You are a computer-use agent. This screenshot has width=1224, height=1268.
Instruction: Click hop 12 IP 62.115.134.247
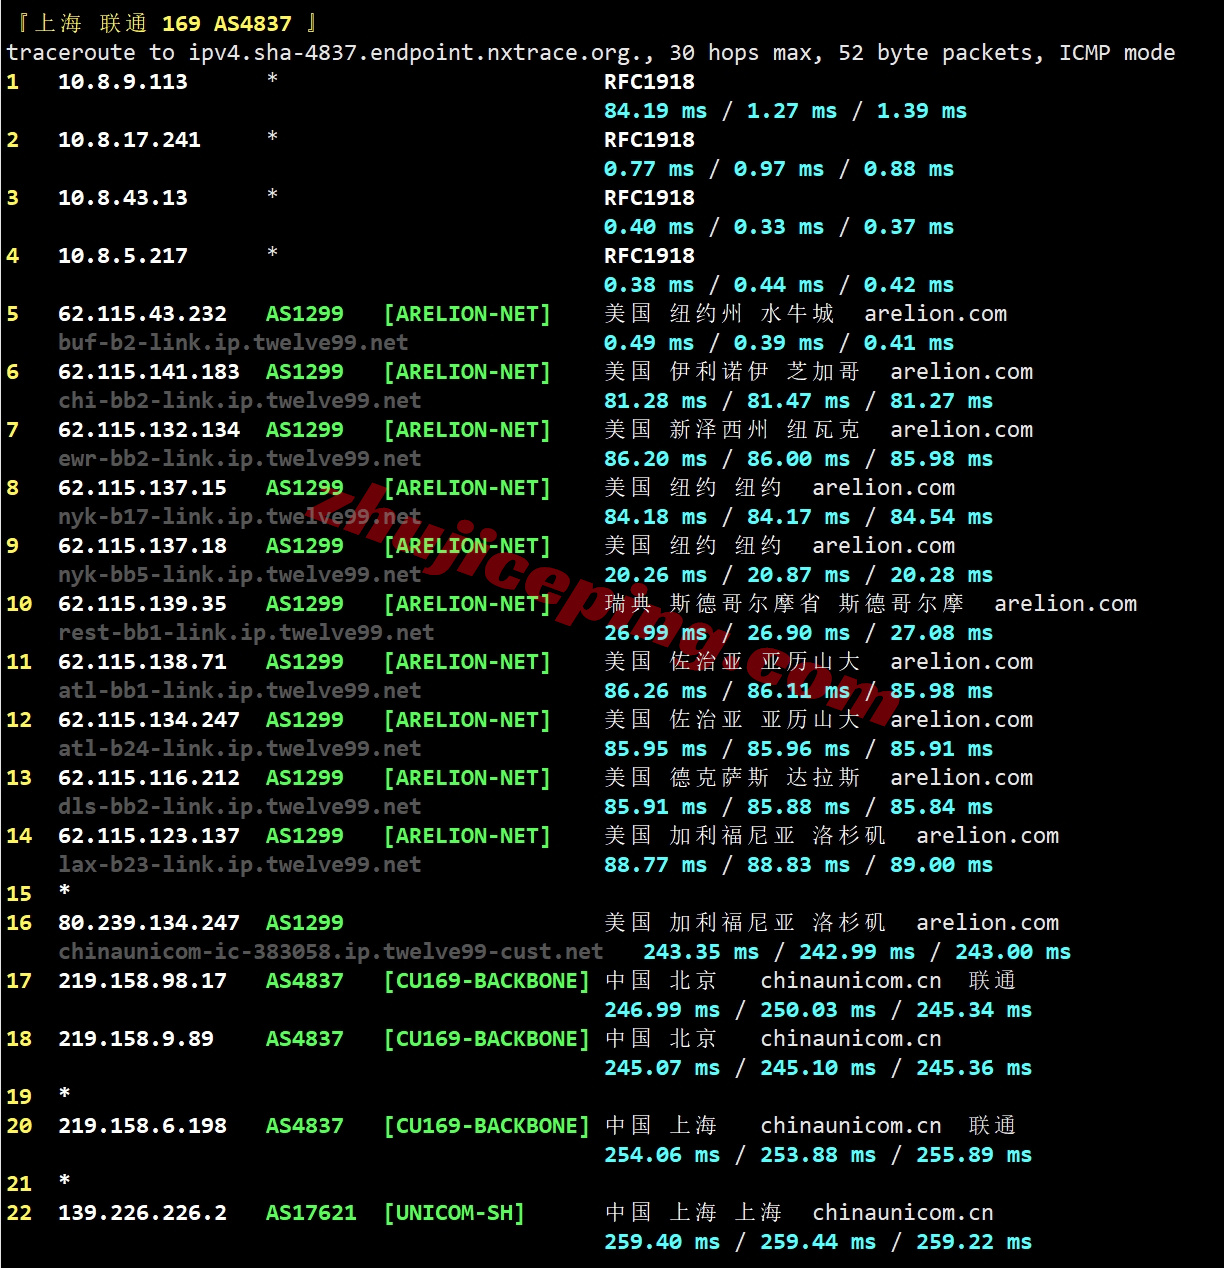point(149,720)
